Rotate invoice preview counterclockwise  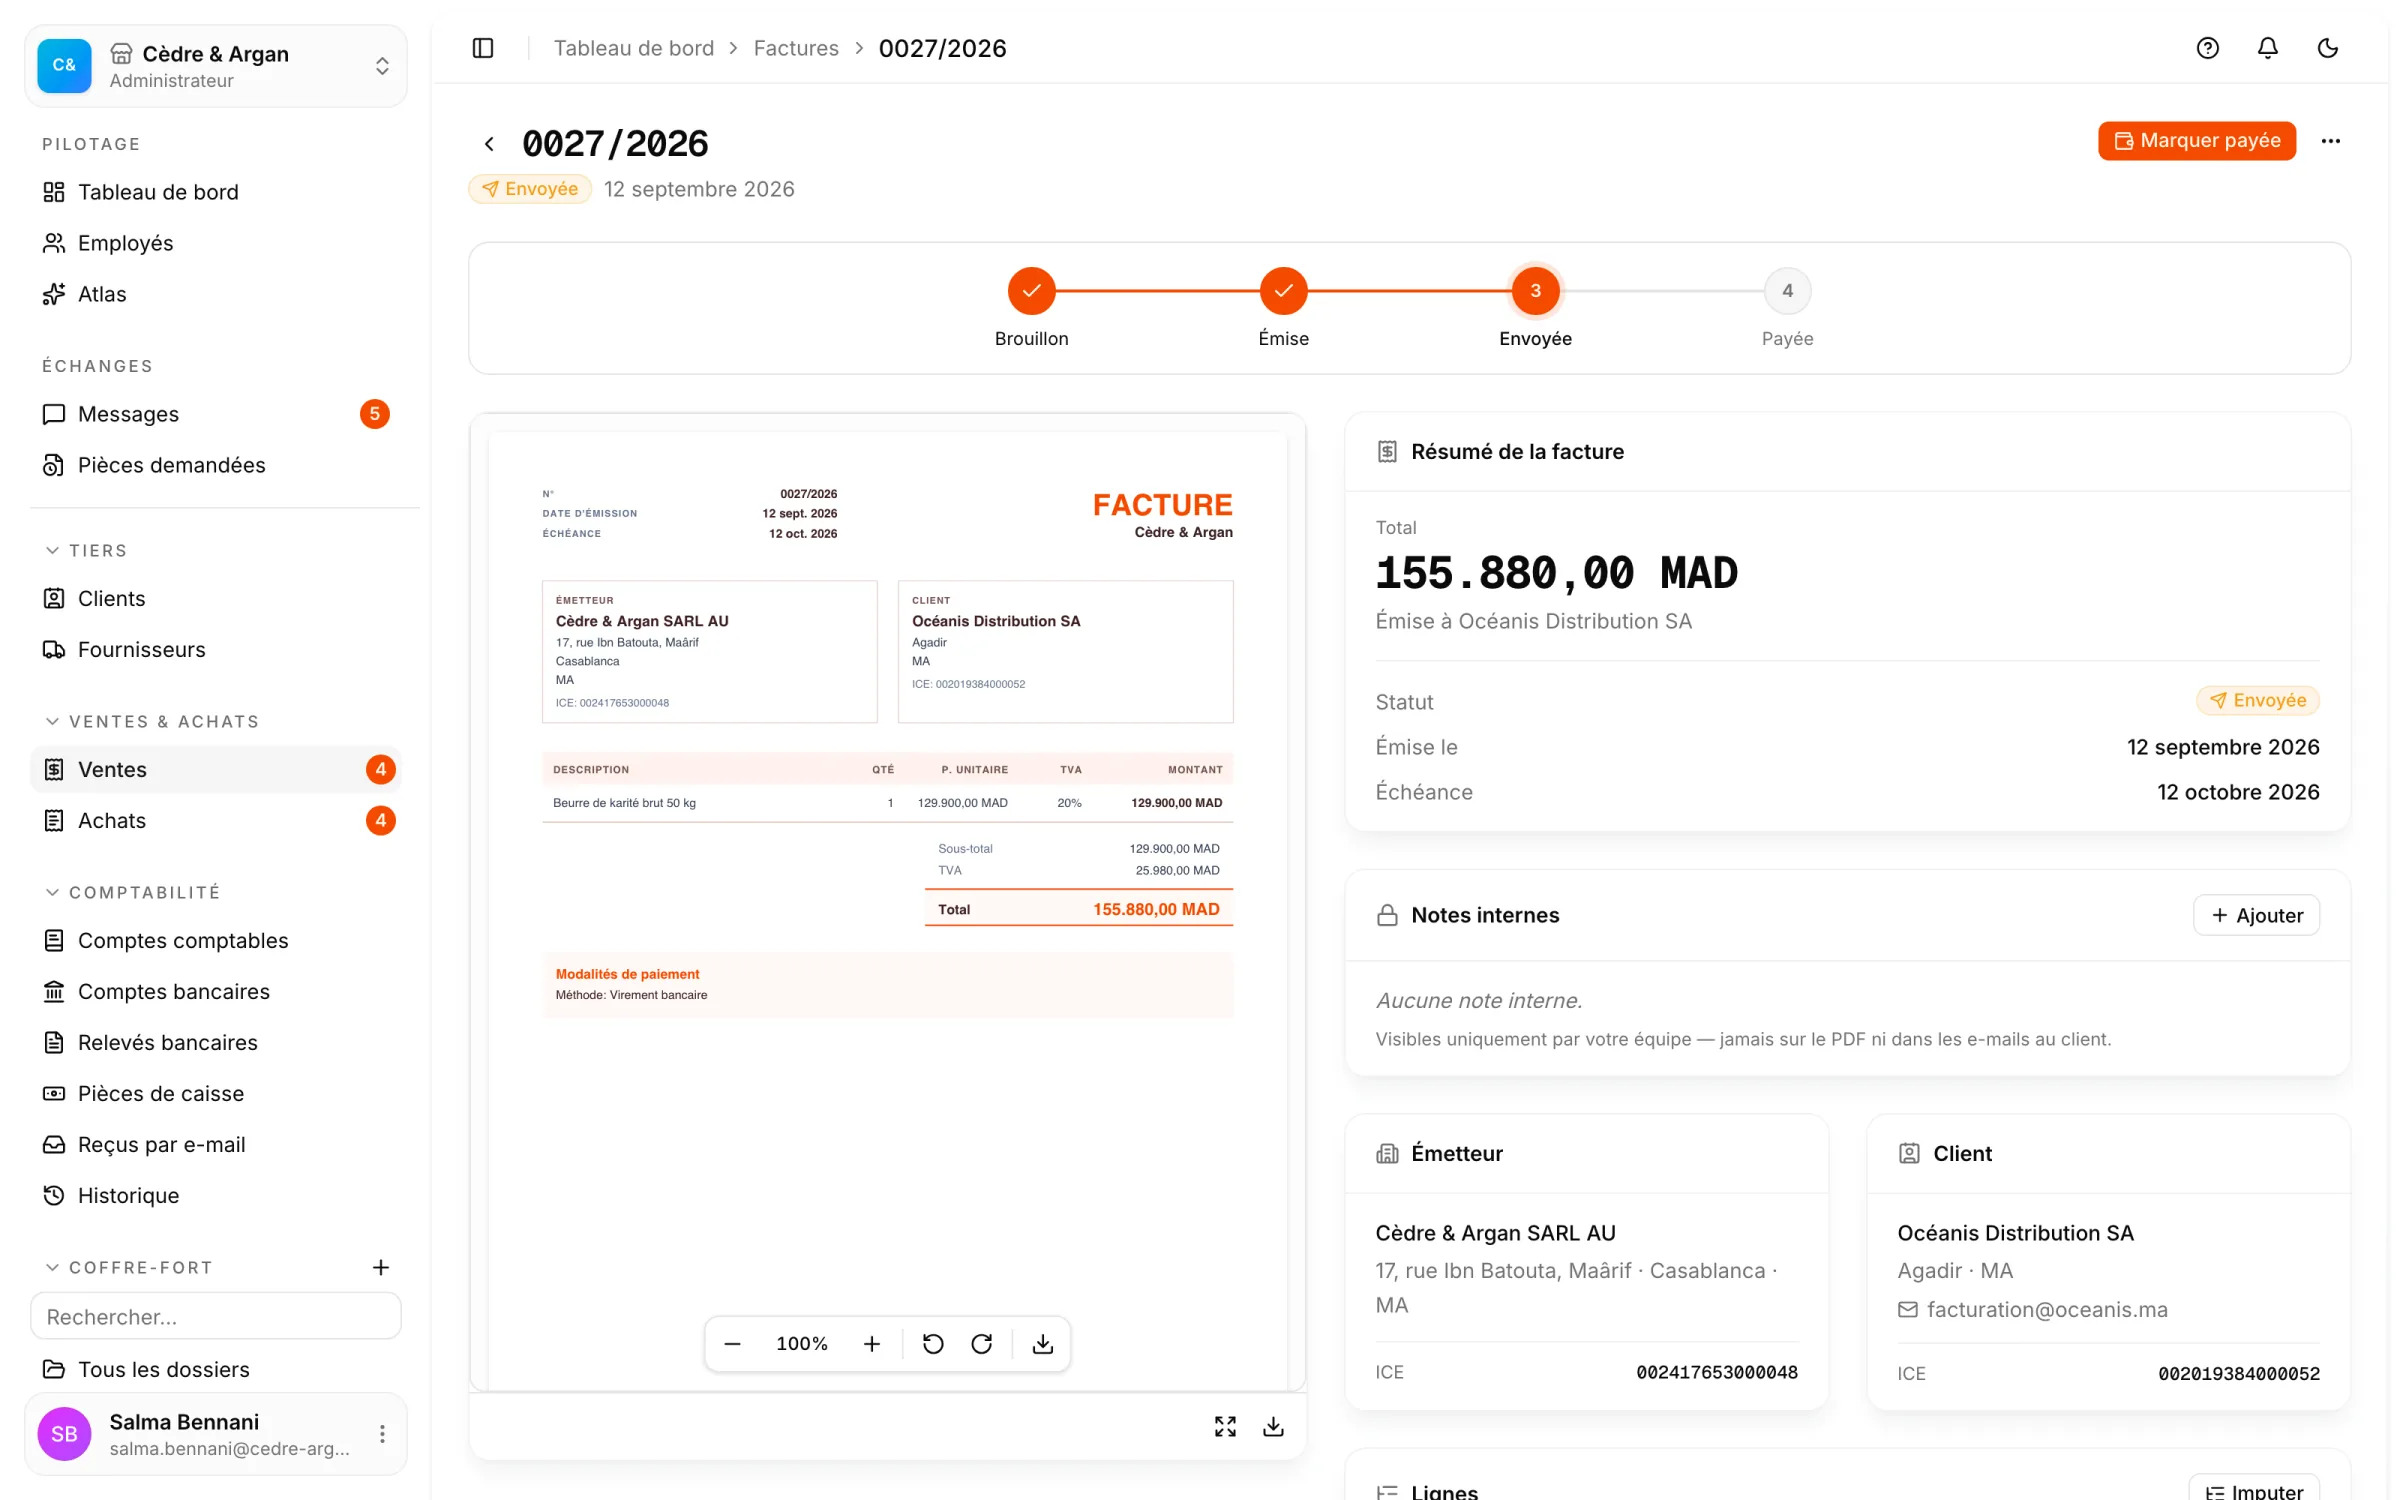pos(933,1344)
